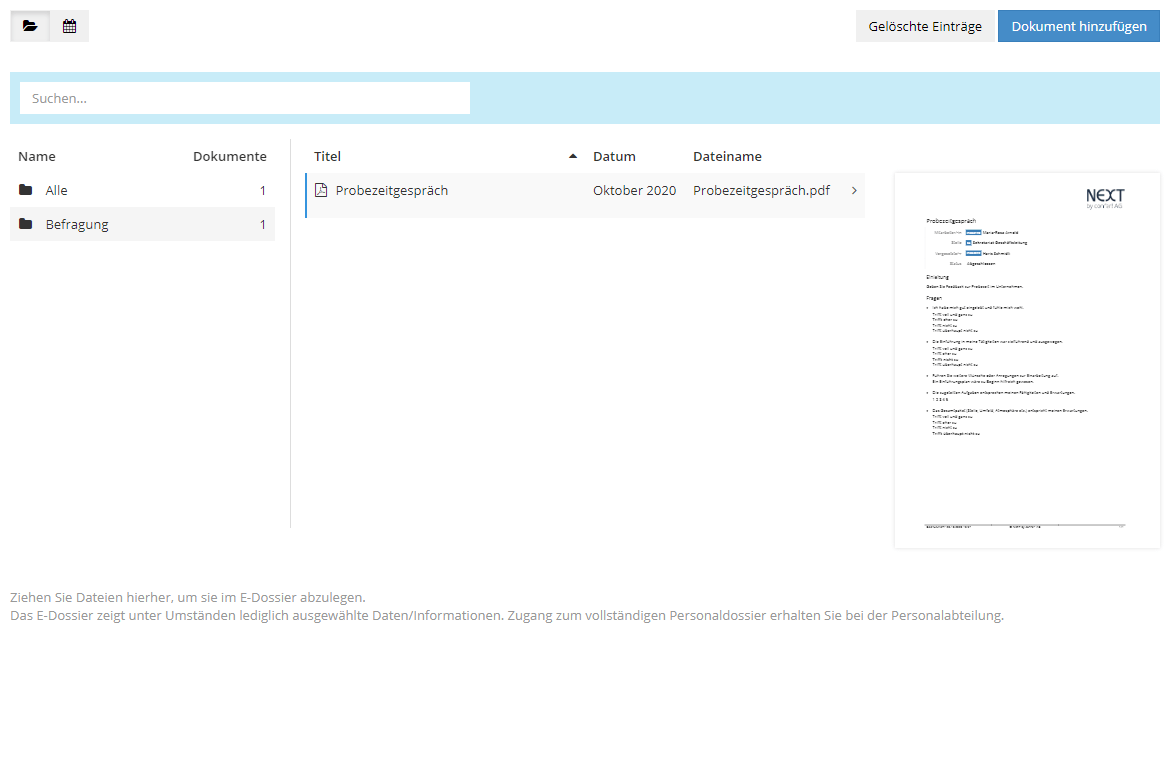Sort documents by the Dateiname column header
The width and height of the screenshot is (1170, 780).
pyautogui.click(x=727, y=156)
